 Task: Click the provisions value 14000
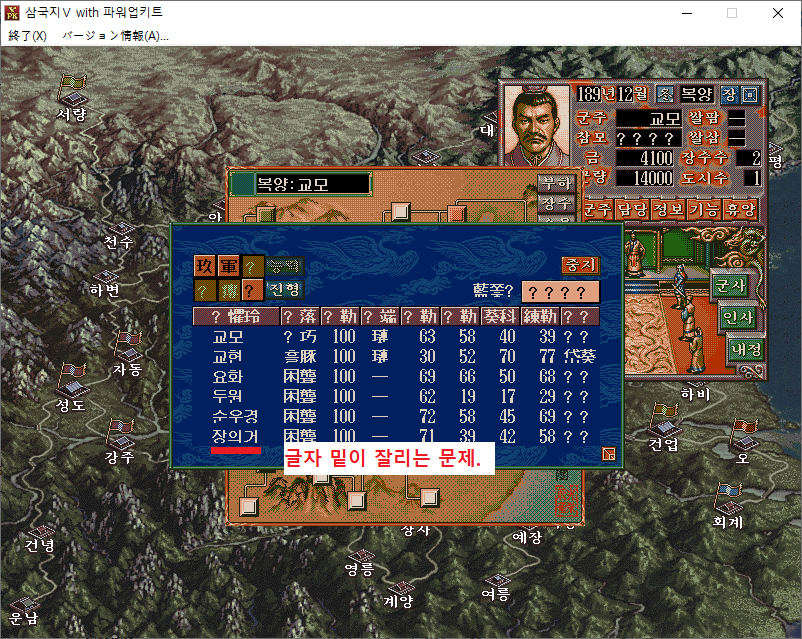(x=645, y=178)
